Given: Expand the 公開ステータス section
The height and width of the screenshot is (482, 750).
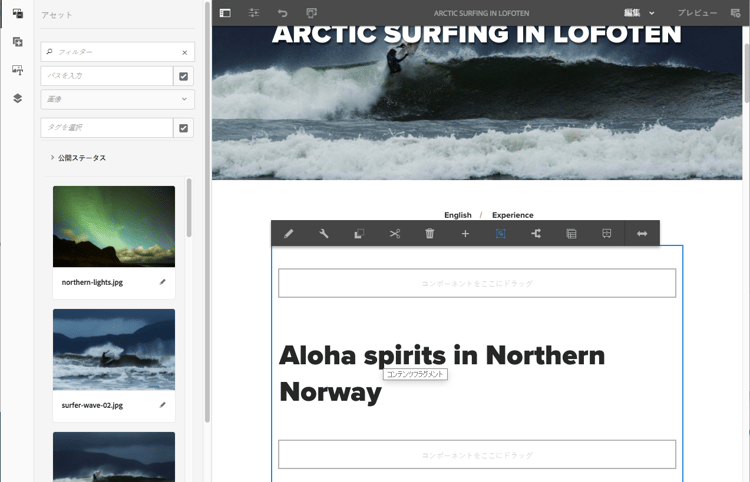Looking at the screenshot, I should tap(78, 158).
